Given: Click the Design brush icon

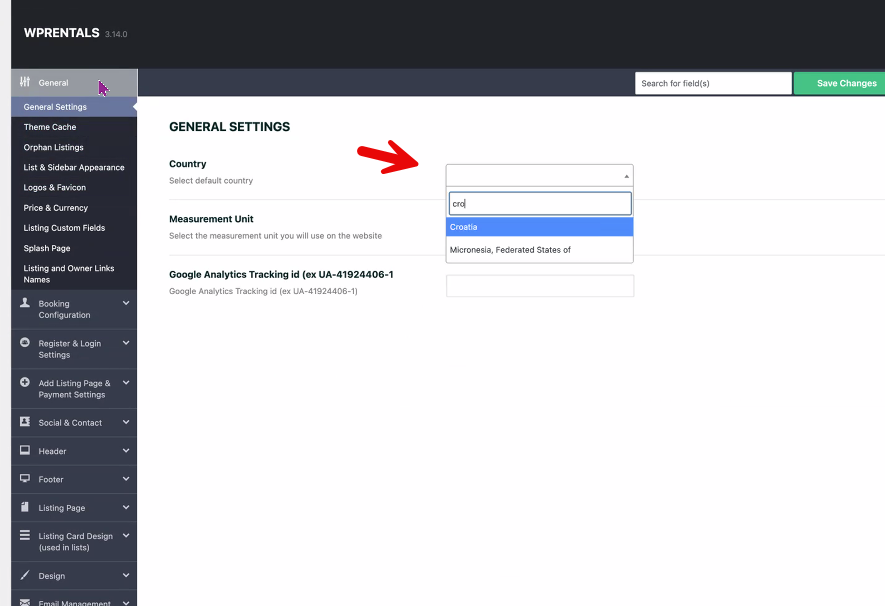Looking at the screenshot, I should coord(25,575).
